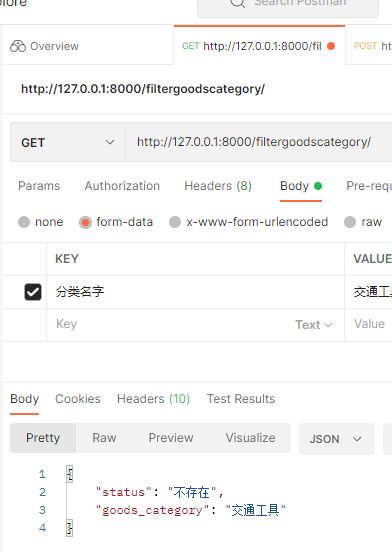Click the Overview binoculars icon
This screenshot has height=553, width=392.
[18, 46]
